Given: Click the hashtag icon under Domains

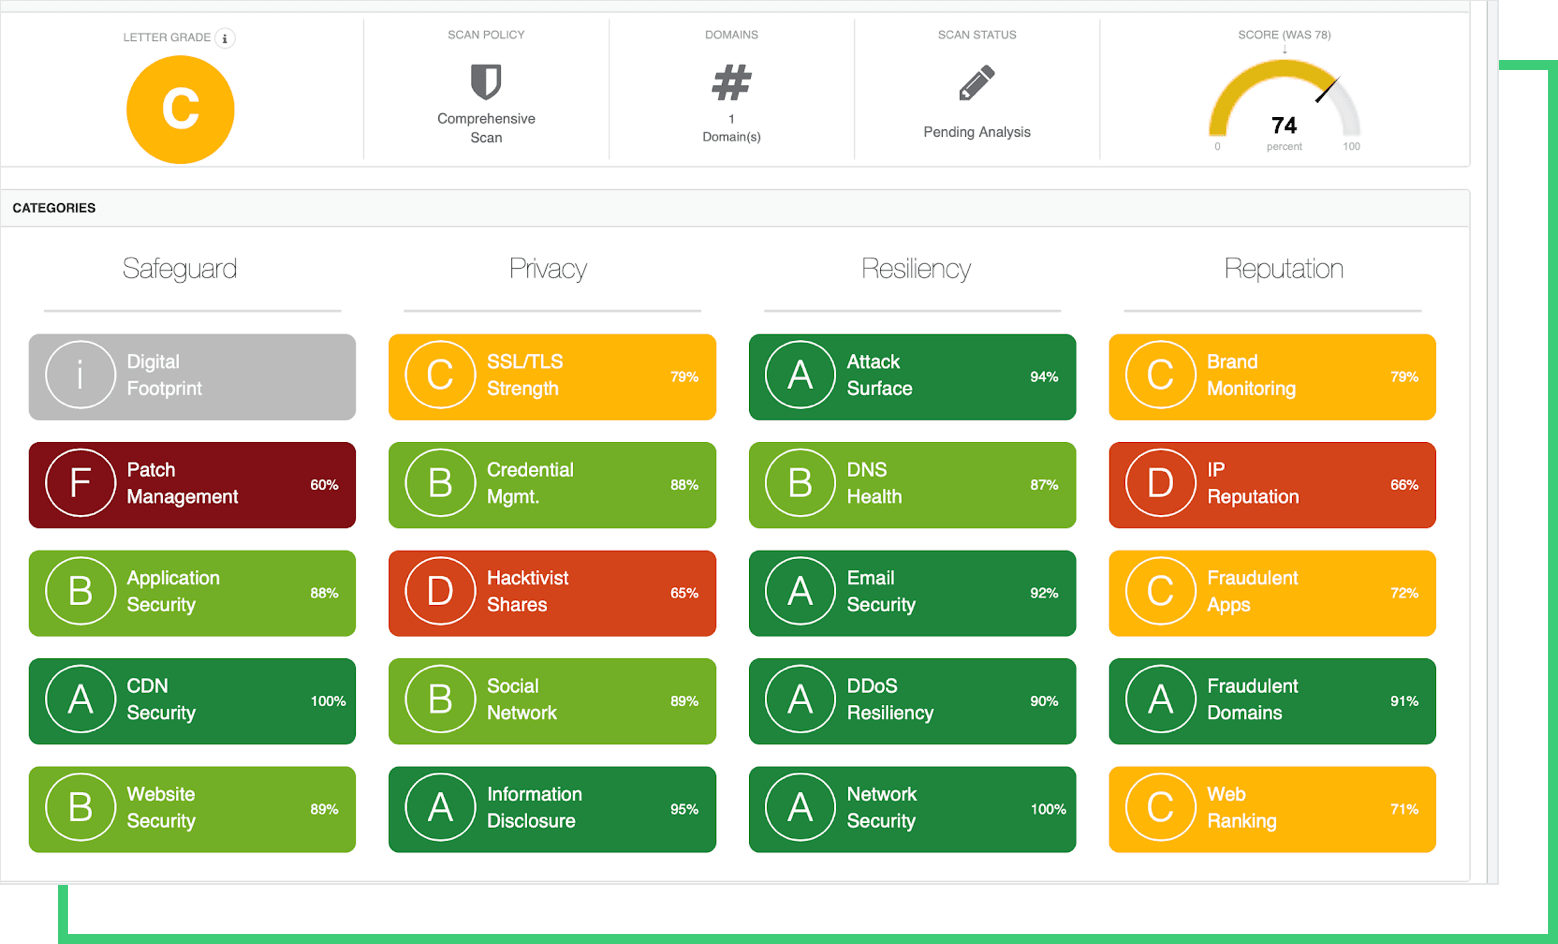Looking at the screenshot, I should pos(731,84).
